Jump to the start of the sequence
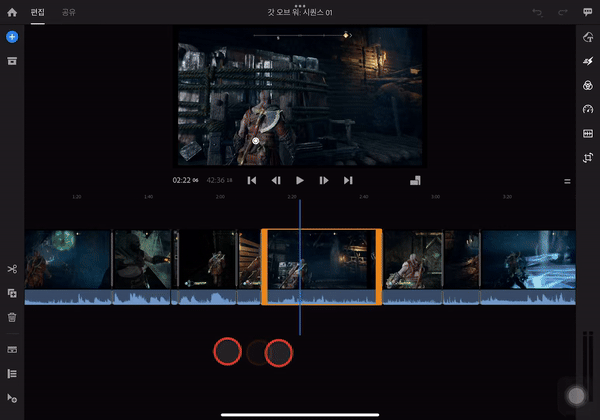Image resolution: width=600 pixels, height=420 pixels. (252, 181)
